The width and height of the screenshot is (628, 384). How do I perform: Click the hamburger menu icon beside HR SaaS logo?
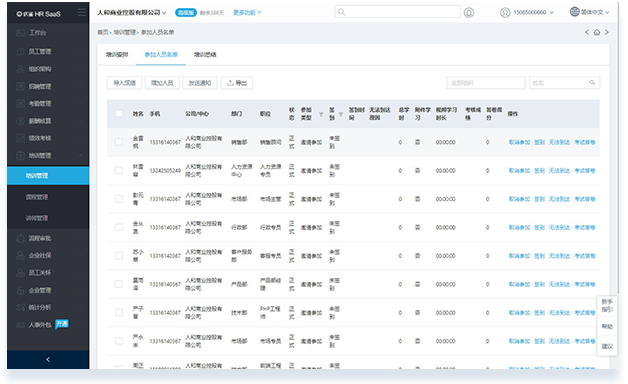pos(82,13)
